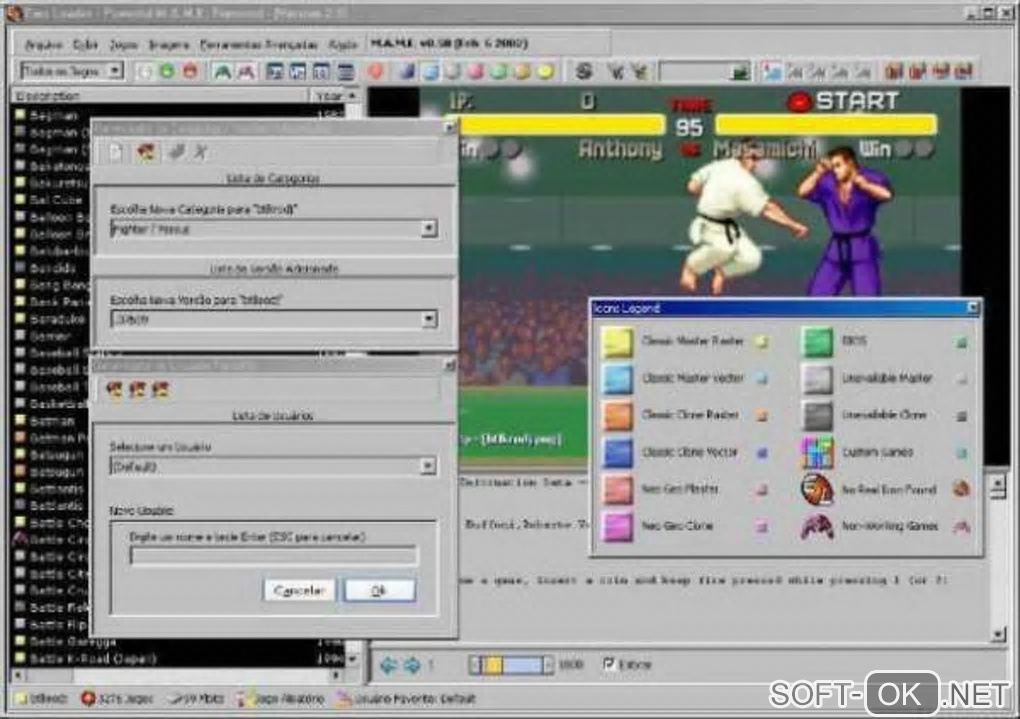Close the Icons Legend window
This screenshot has height=719, width=1020.
973,308
